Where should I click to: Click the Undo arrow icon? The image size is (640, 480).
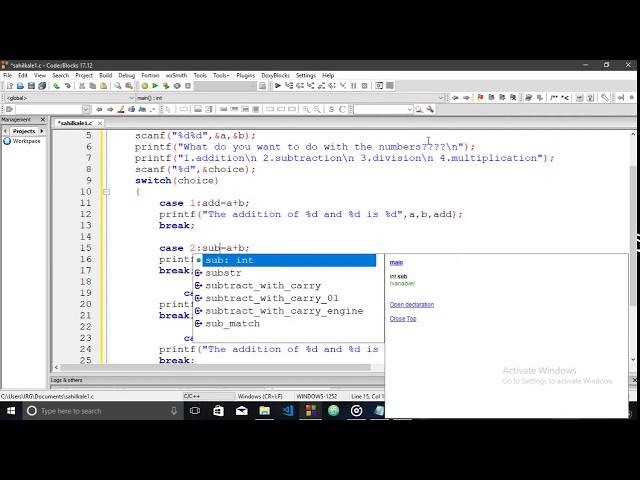click(x=56, y=86)
